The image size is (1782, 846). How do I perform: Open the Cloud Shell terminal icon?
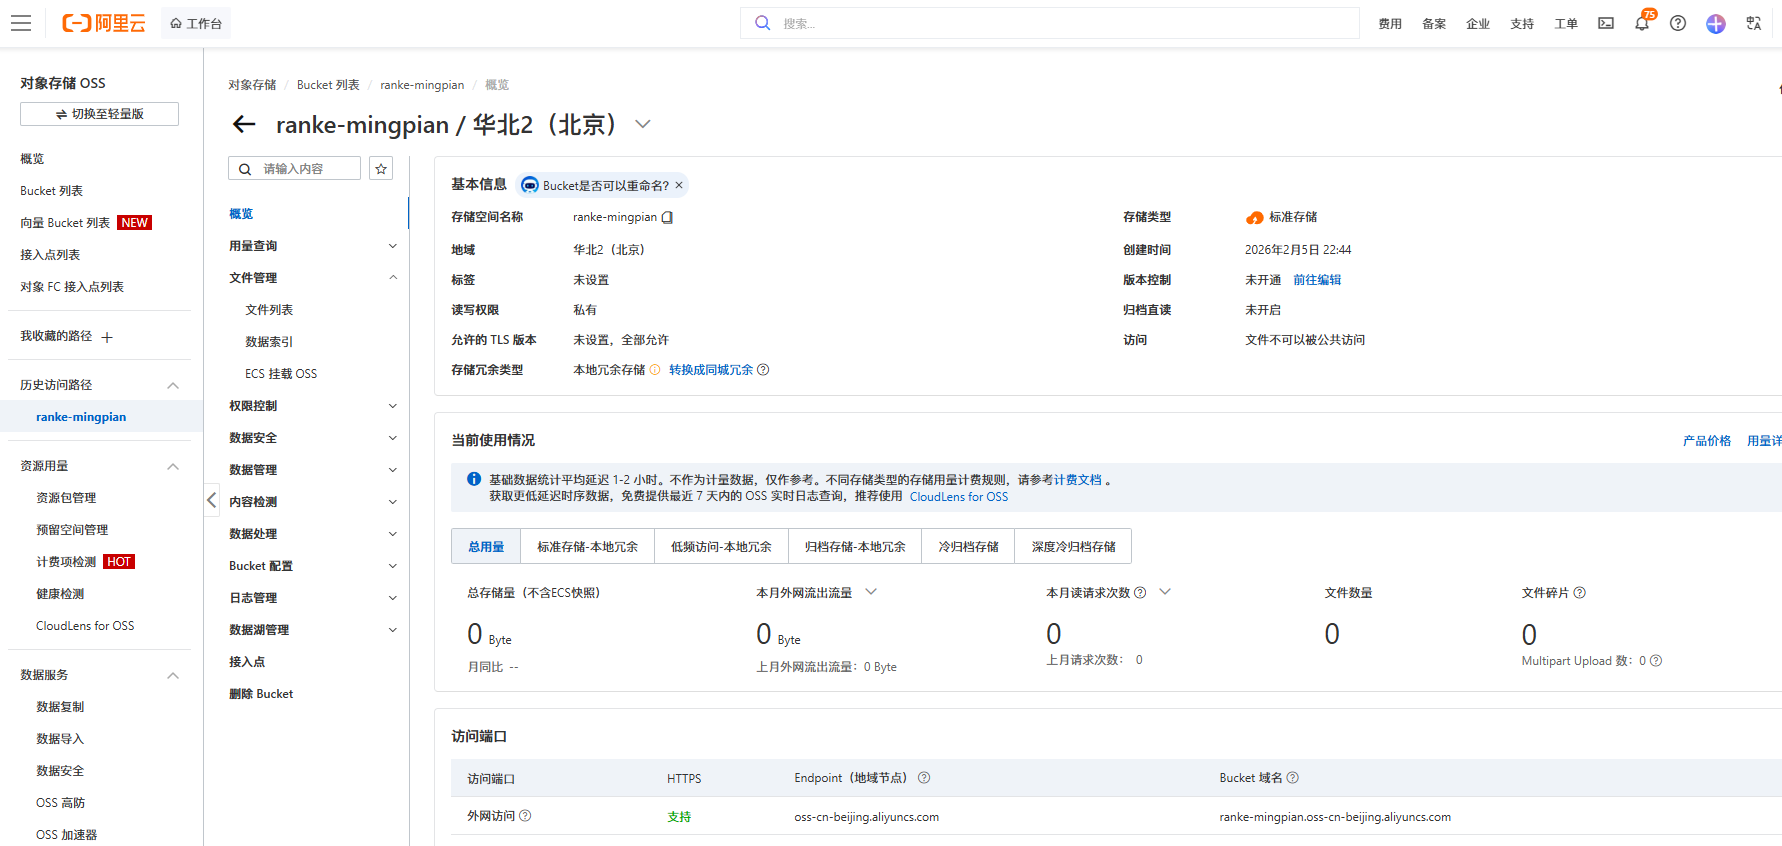coord(1606,23)
